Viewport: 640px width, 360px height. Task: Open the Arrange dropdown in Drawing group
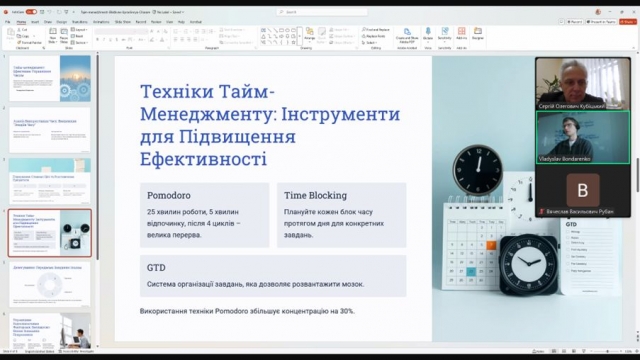310,35
